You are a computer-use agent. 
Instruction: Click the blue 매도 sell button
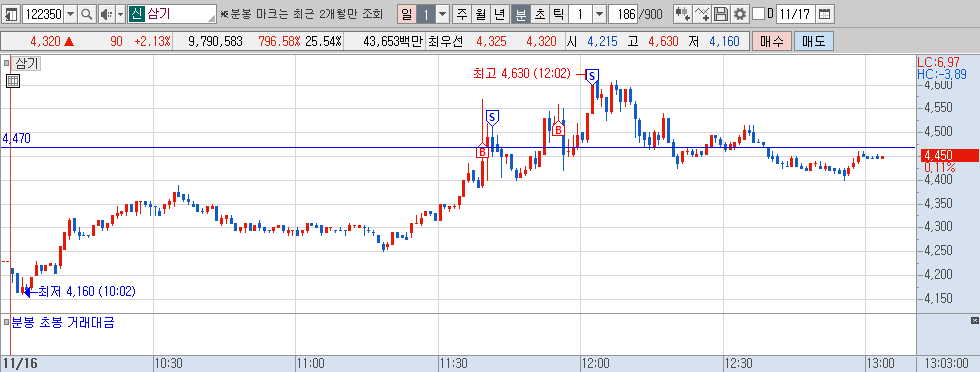tap(814, 42)
